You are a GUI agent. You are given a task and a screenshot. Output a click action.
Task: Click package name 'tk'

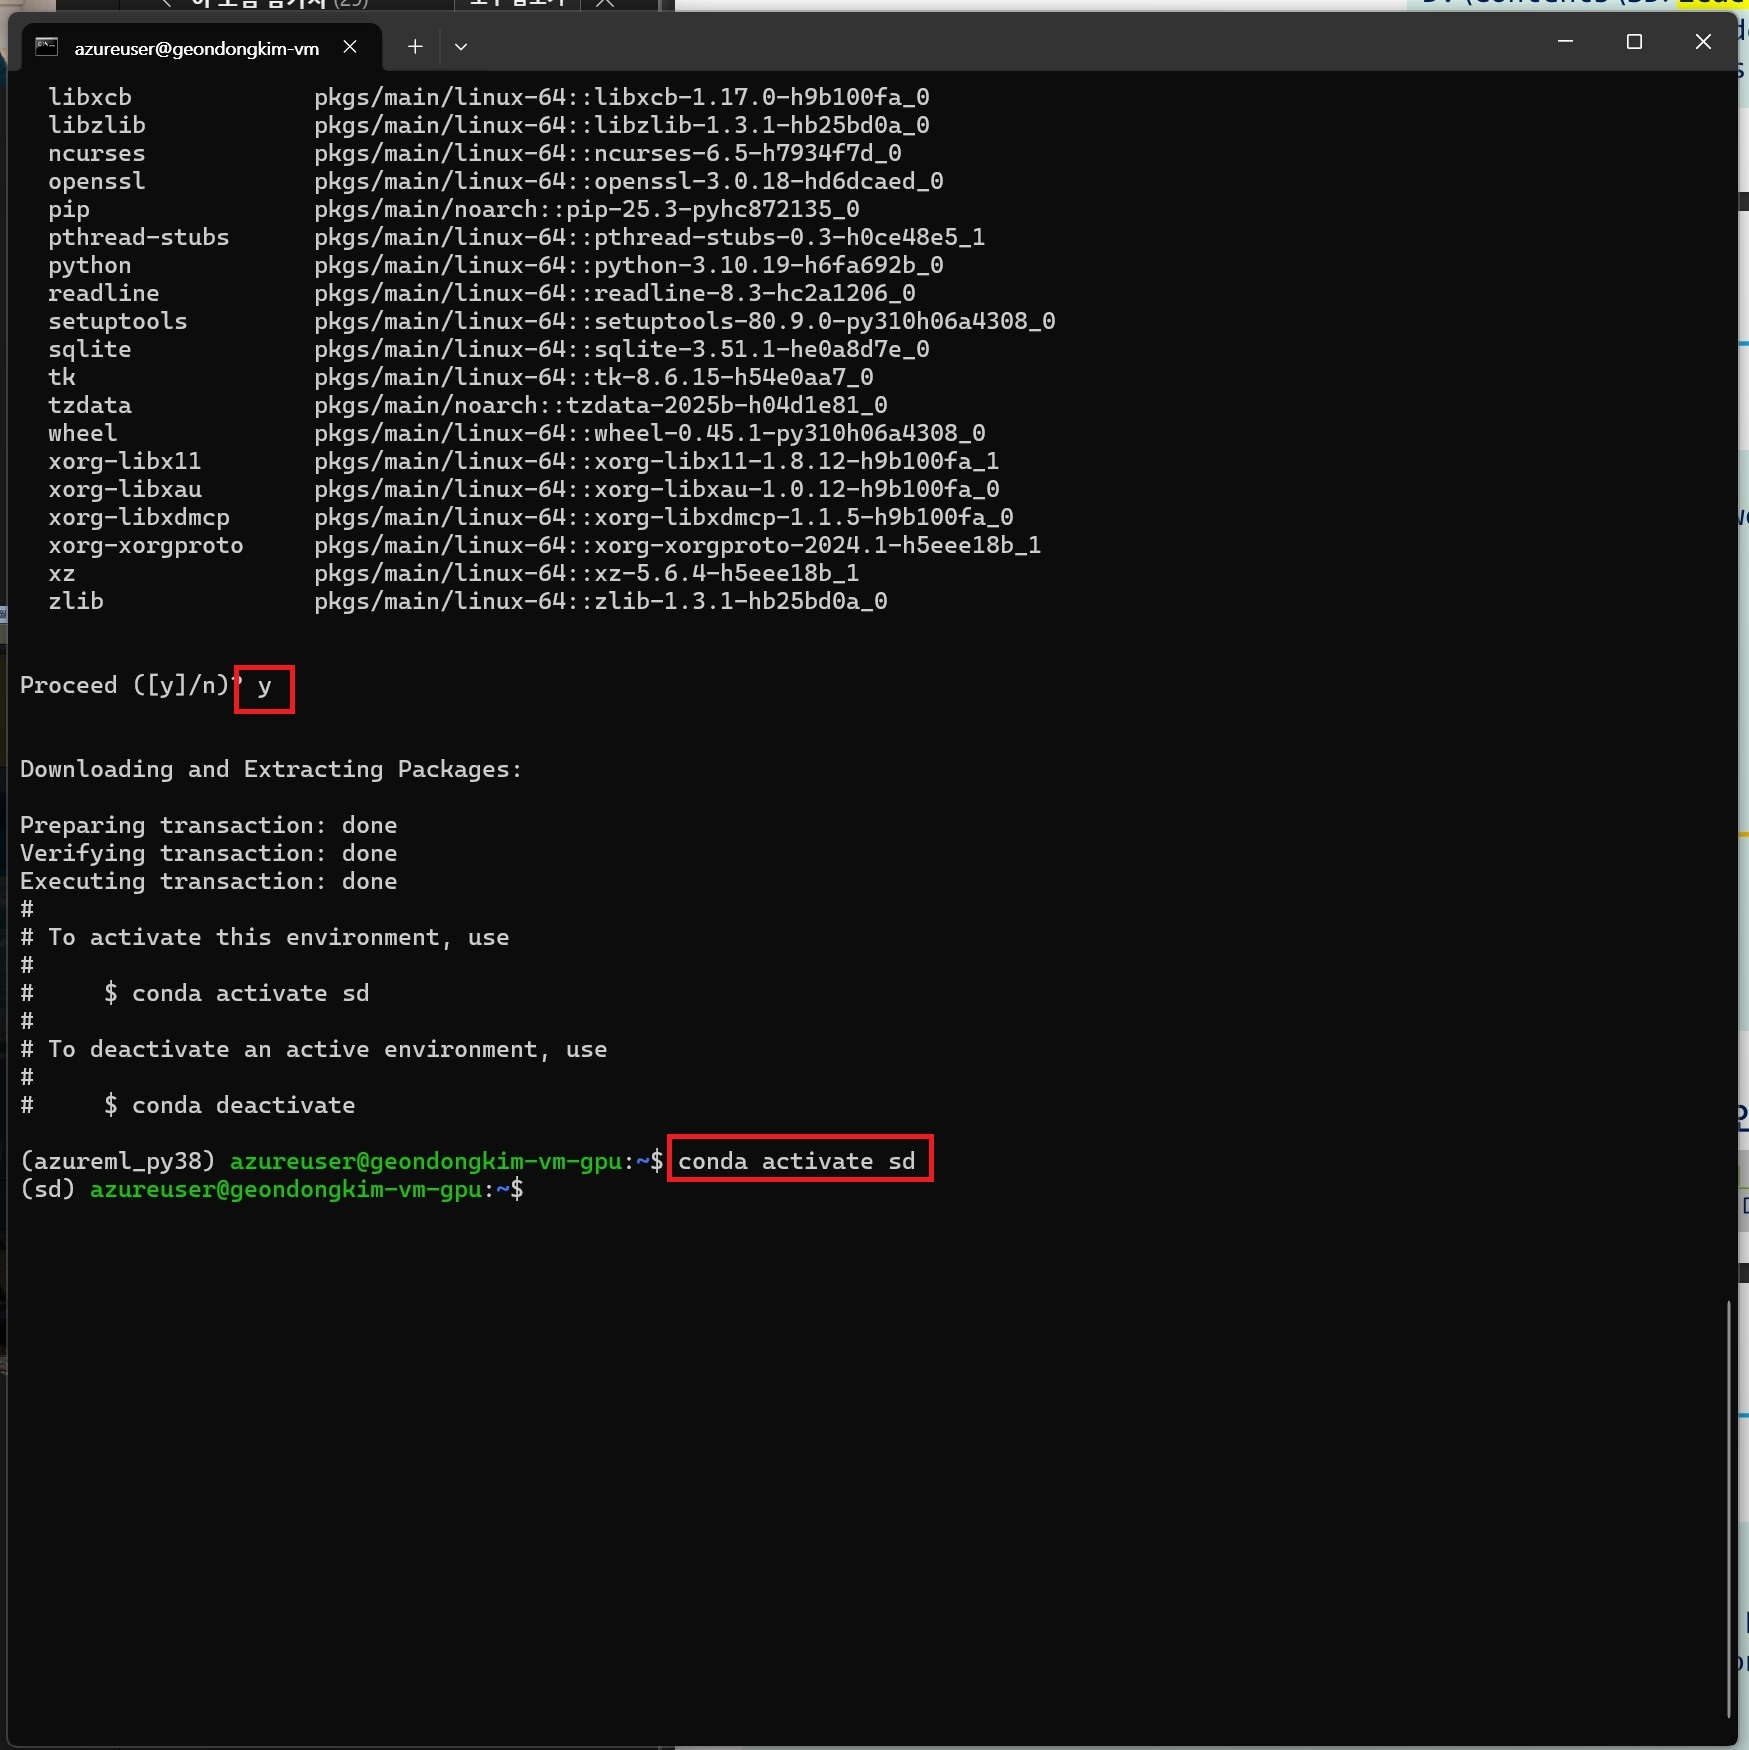(62, 377)
